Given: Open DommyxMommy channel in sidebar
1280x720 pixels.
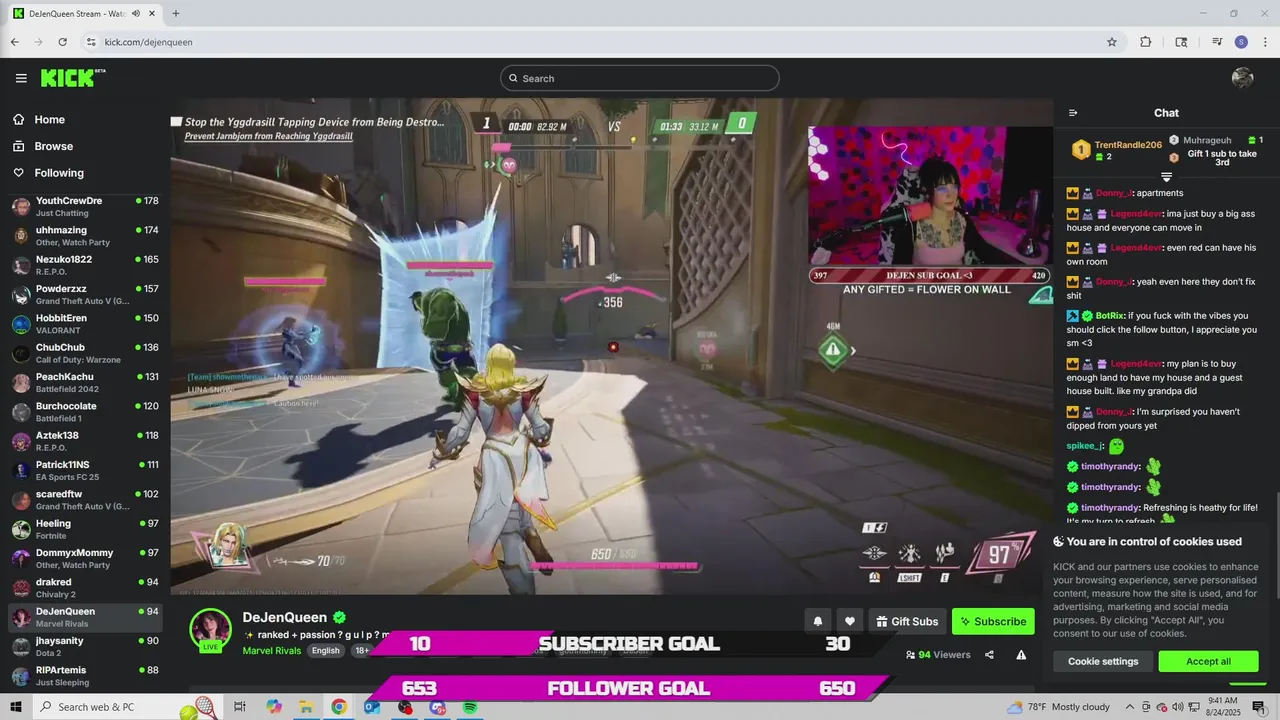Looking at the screenshot, I should 85,559.
